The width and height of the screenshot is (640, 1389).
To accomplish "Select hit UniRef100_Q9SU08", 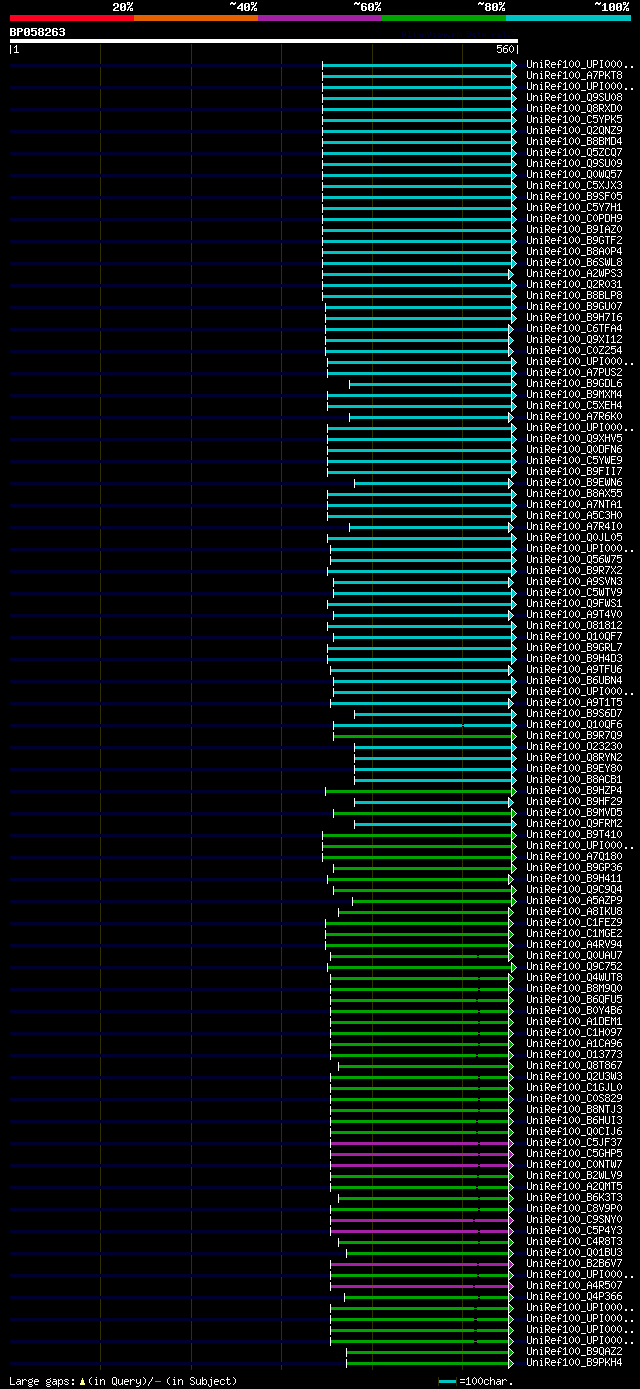I will [x=574, y=97].
